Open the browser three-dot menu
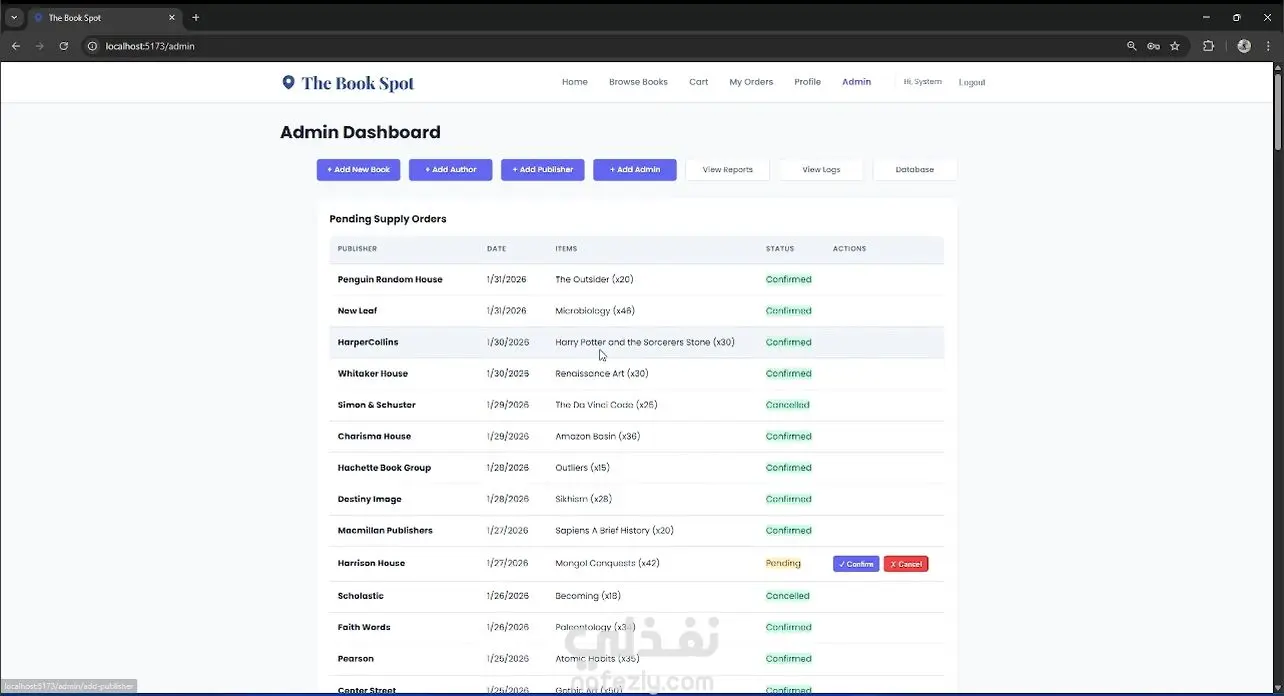This screenshot has width=1284, height=696. click(1268, 46)
